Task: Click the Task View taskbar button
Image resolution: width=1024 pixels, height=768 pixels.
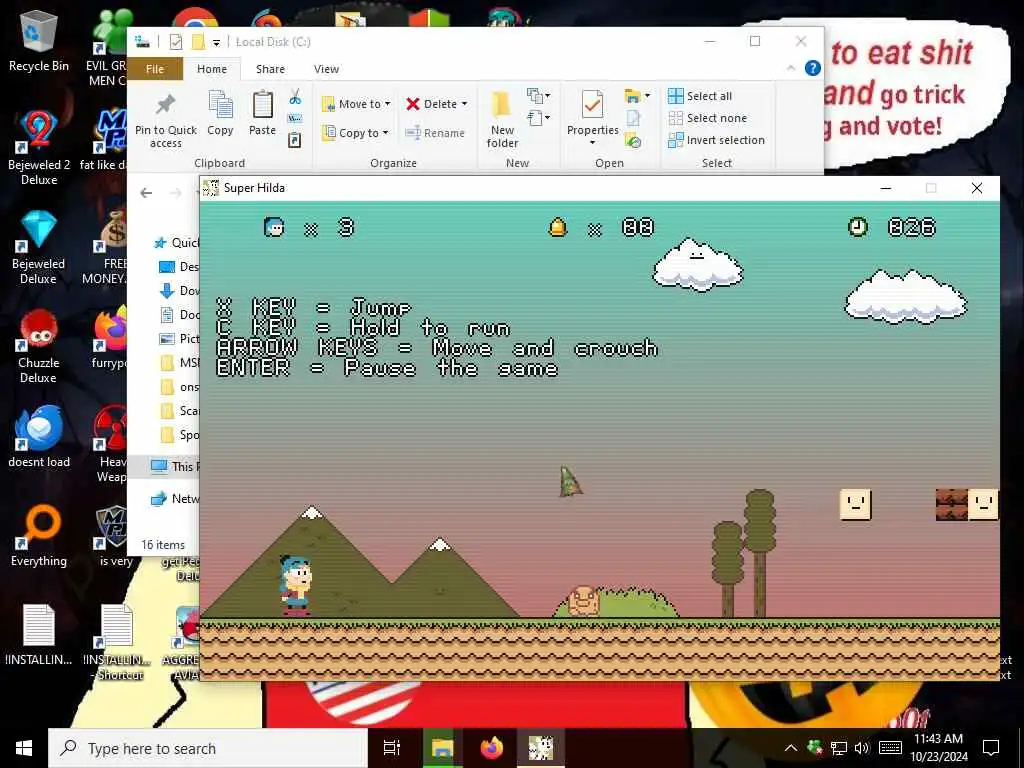Action: 392,748
